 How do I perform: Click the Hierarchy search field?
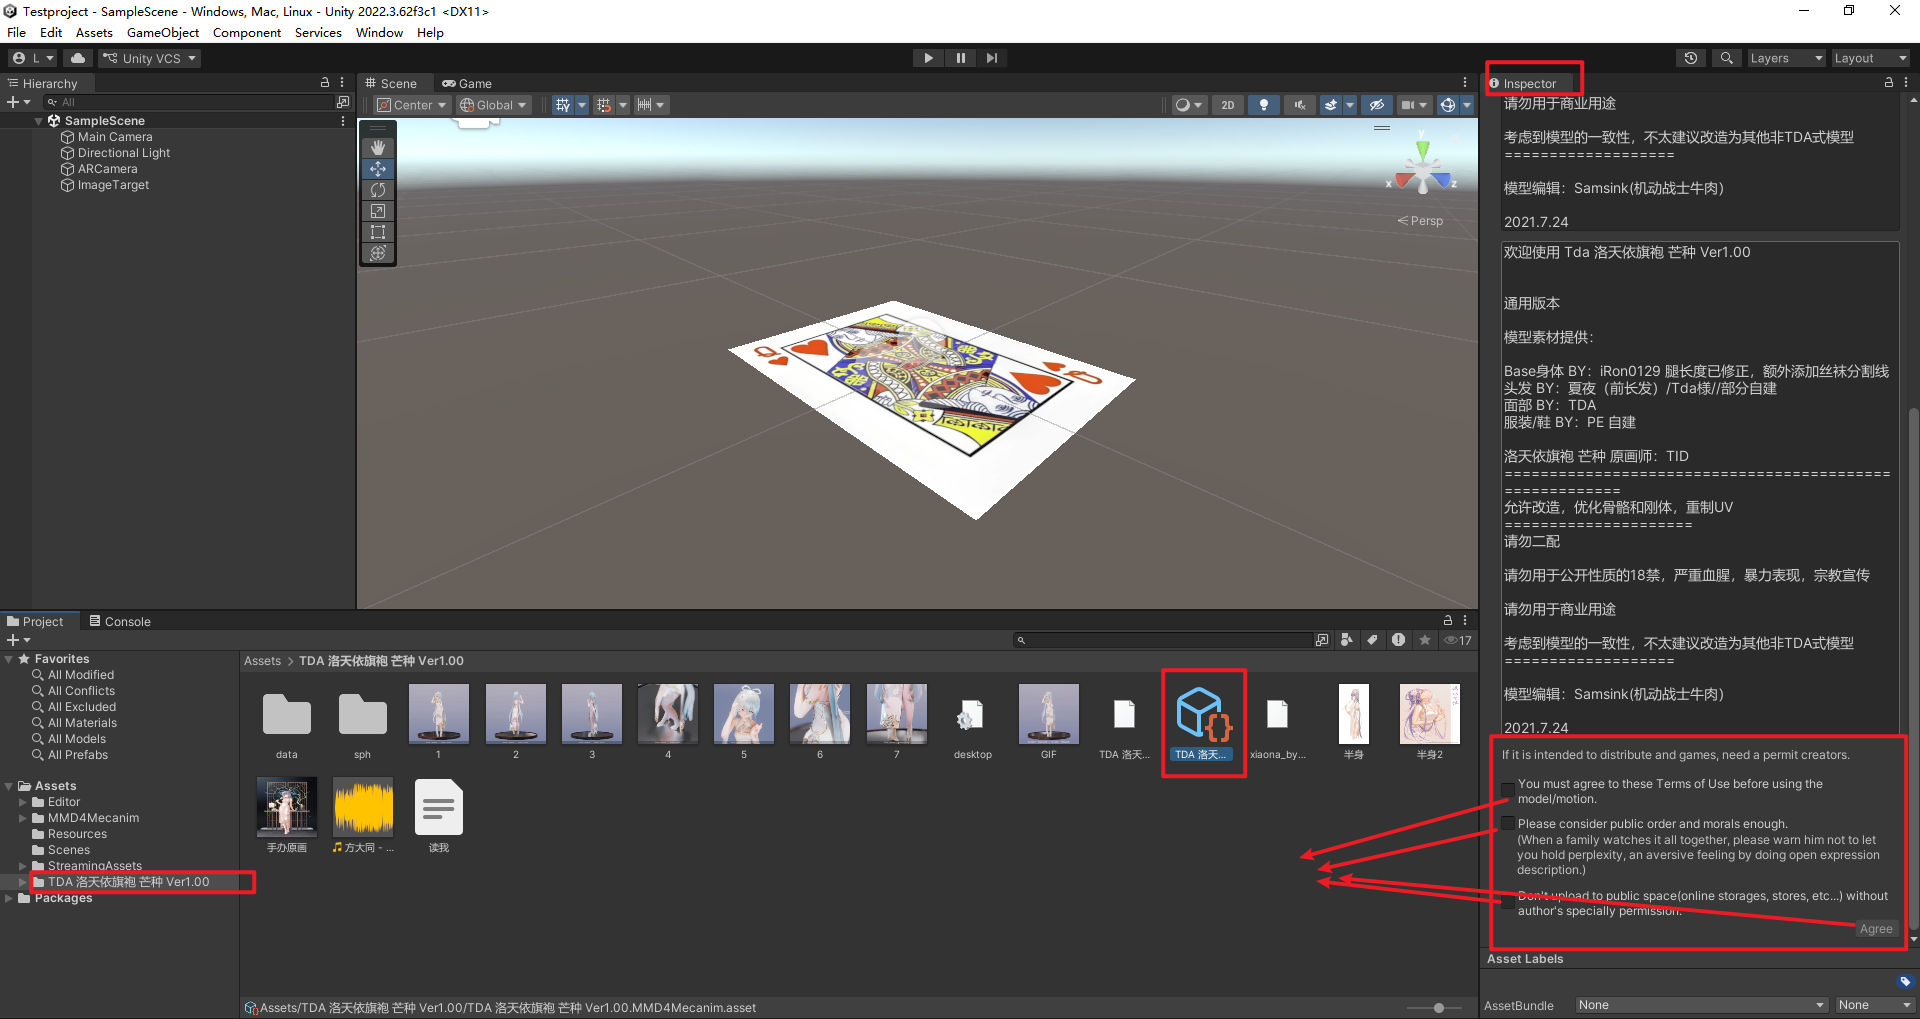point(190,102)
